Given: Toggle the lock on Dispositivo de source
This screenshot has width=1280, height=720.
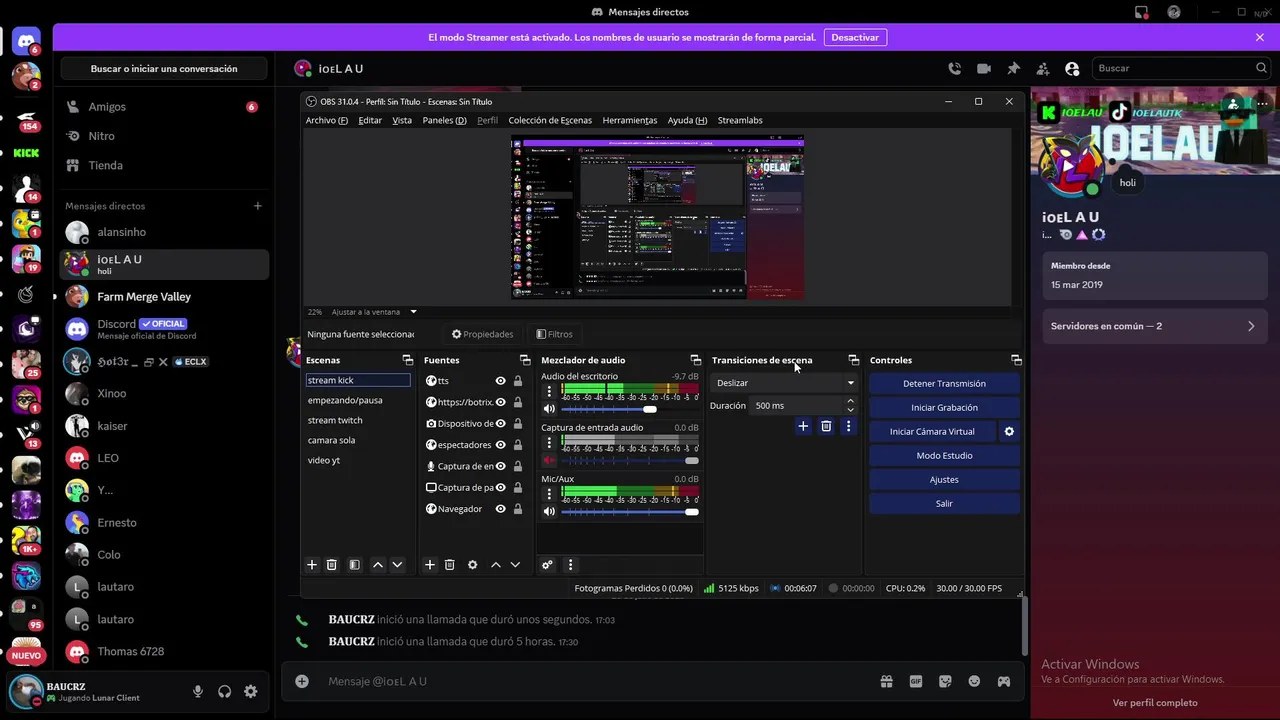Looking at the screenshot, I should pos(518,424).
